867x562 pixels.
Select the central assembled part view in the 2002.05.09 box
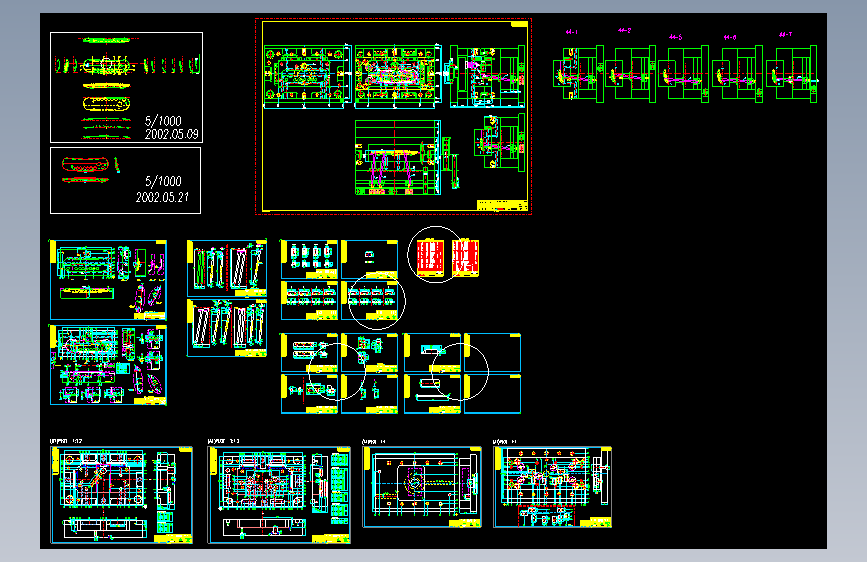tap(108, 65)
